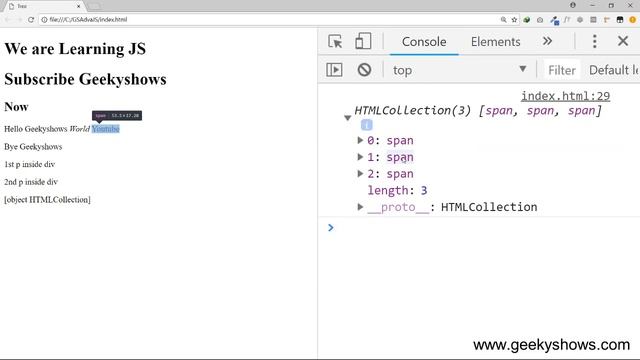
Task: Close the Test browser tab
Action: pos(78,6)
